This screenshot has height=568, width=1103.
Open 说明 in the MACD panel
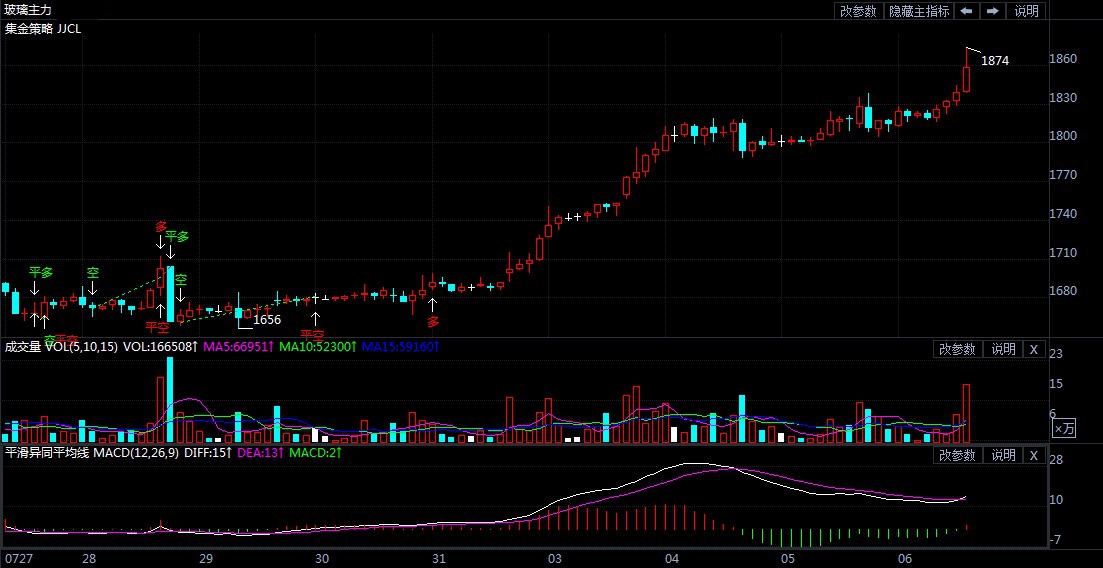1003,455
